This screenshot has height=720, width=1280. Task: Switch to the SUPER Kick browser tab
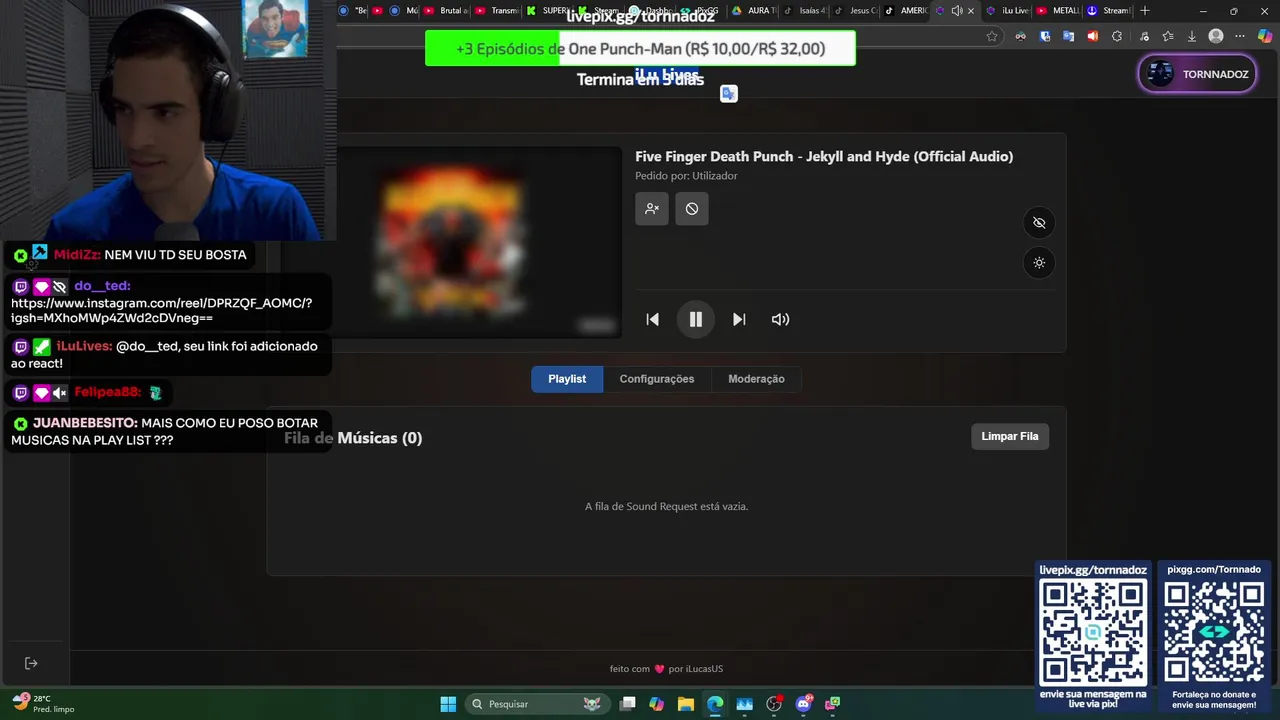[x=548, y=11]
